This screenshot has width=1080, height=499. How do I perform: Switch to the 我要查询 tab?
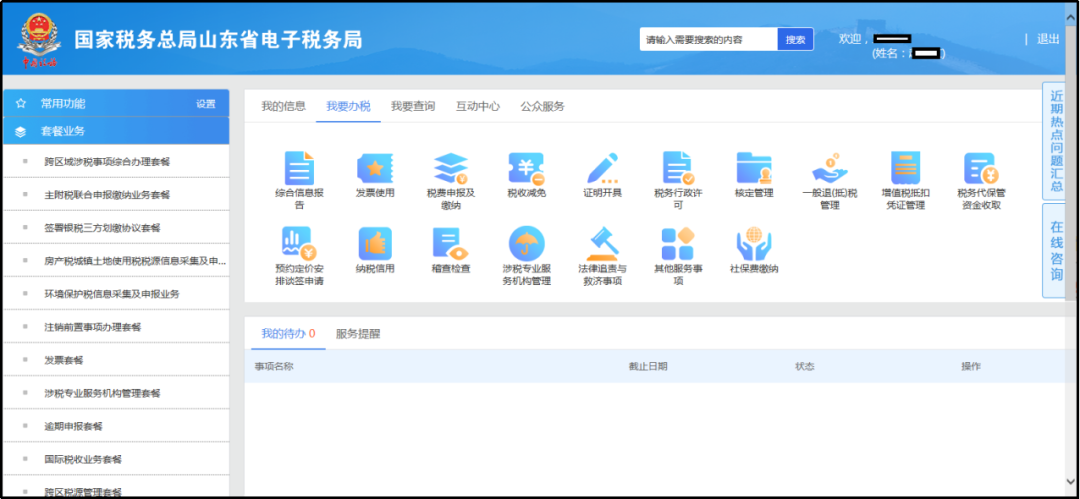tap(413, 106)
